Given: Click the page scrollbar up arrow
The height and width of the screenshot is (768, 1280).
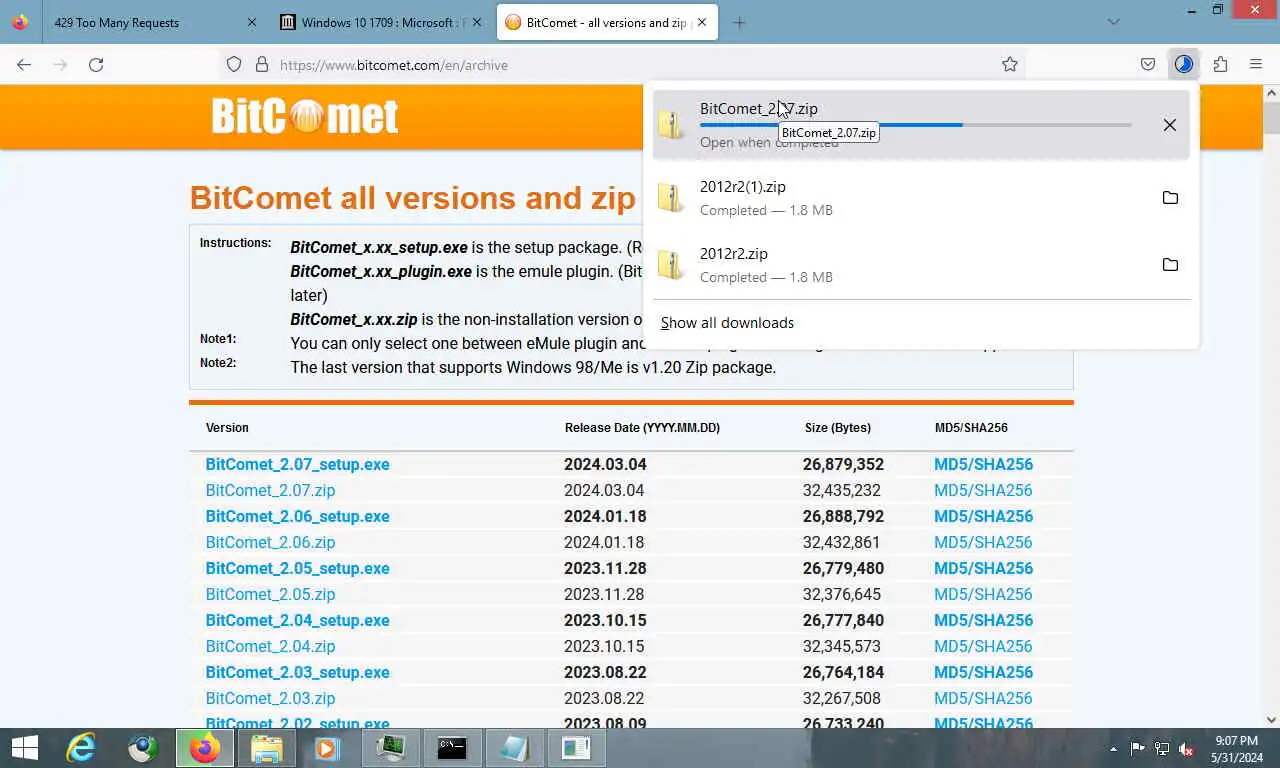Looking at the screenshot, I should (1271, 92).
